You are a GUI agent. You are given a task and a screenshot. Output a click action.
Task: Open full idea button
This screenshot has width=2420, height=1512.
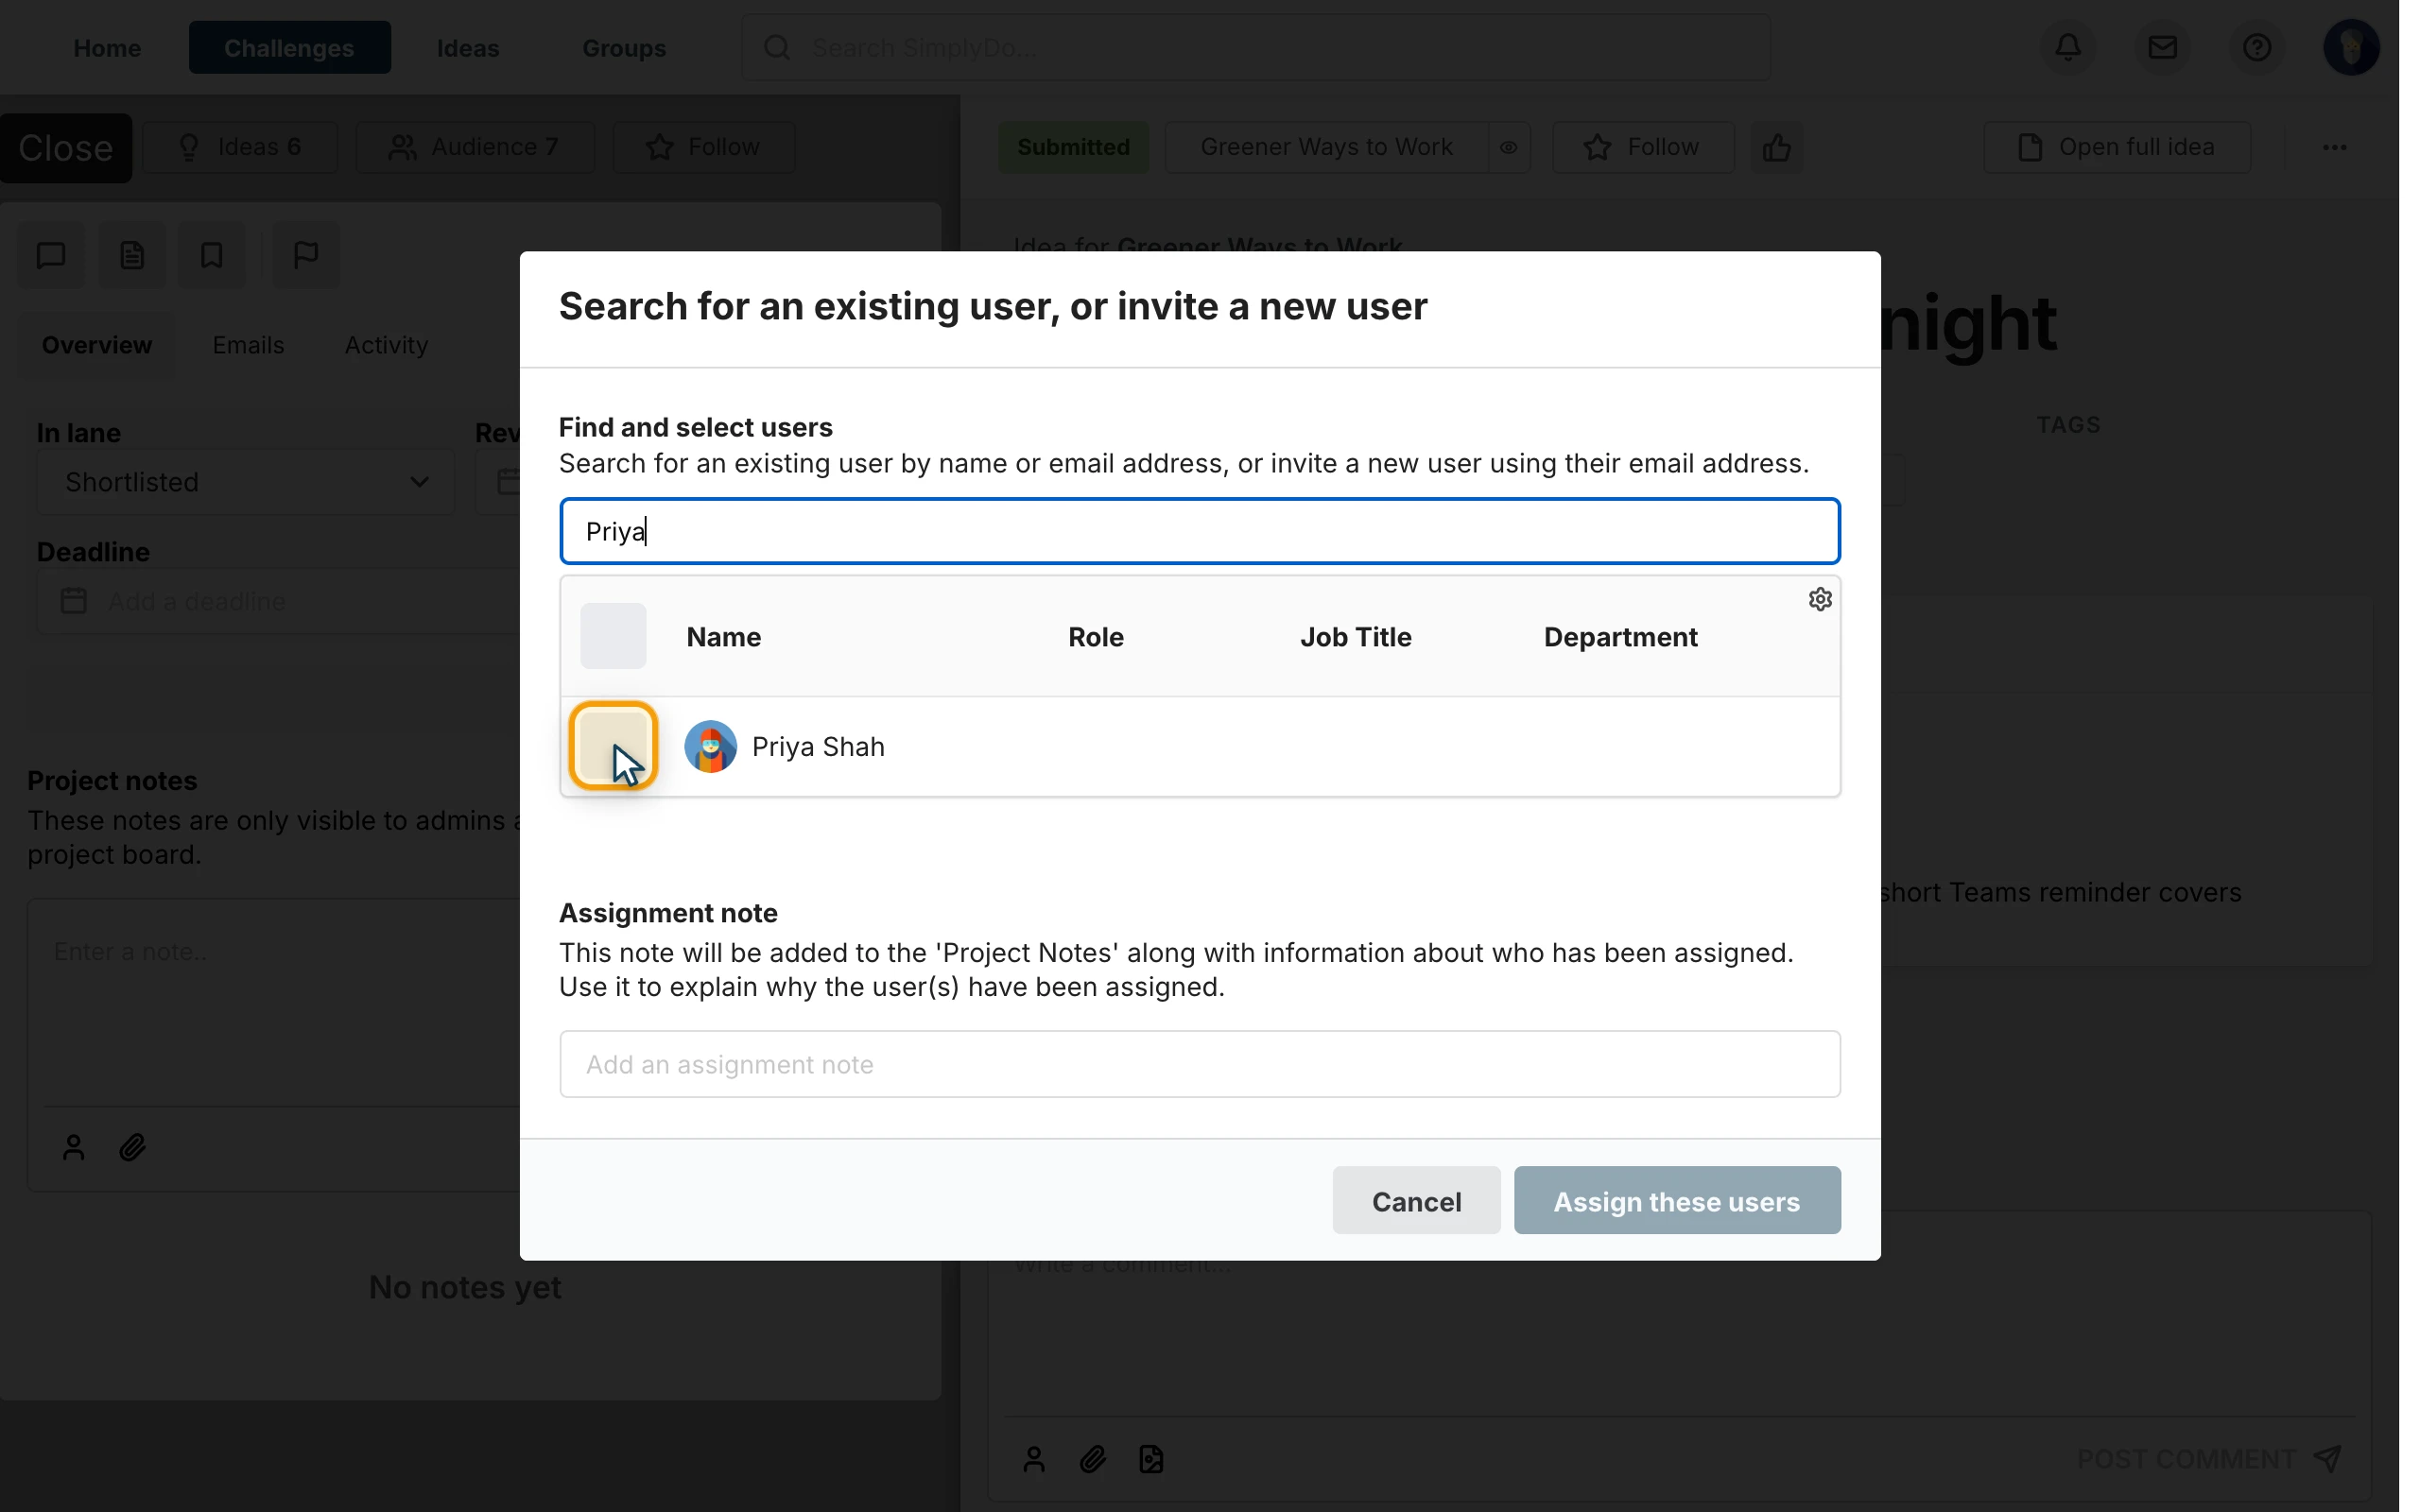coord(2117,147)
